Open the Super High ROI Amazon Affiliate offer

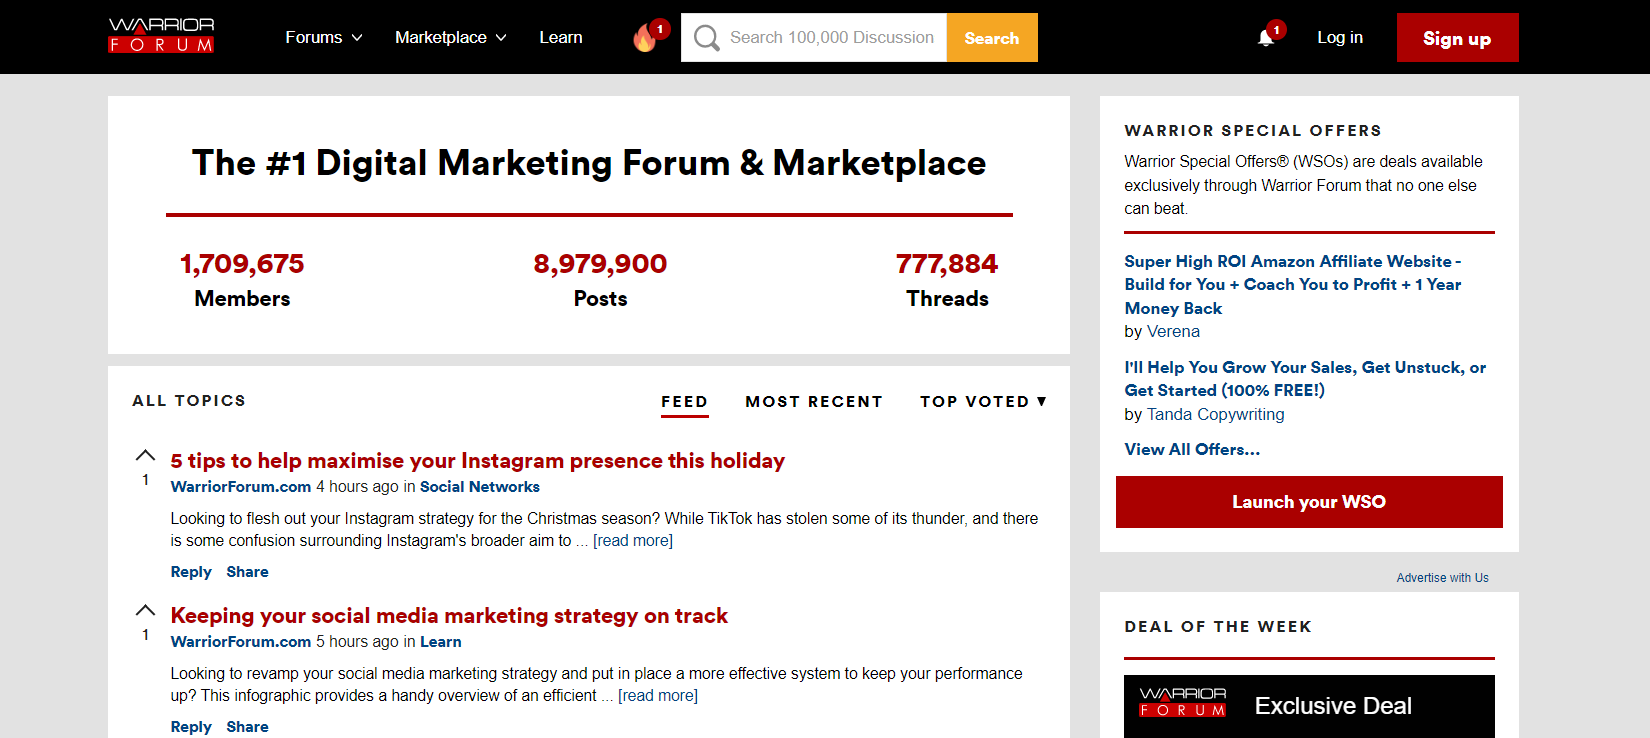(1293, 285)
